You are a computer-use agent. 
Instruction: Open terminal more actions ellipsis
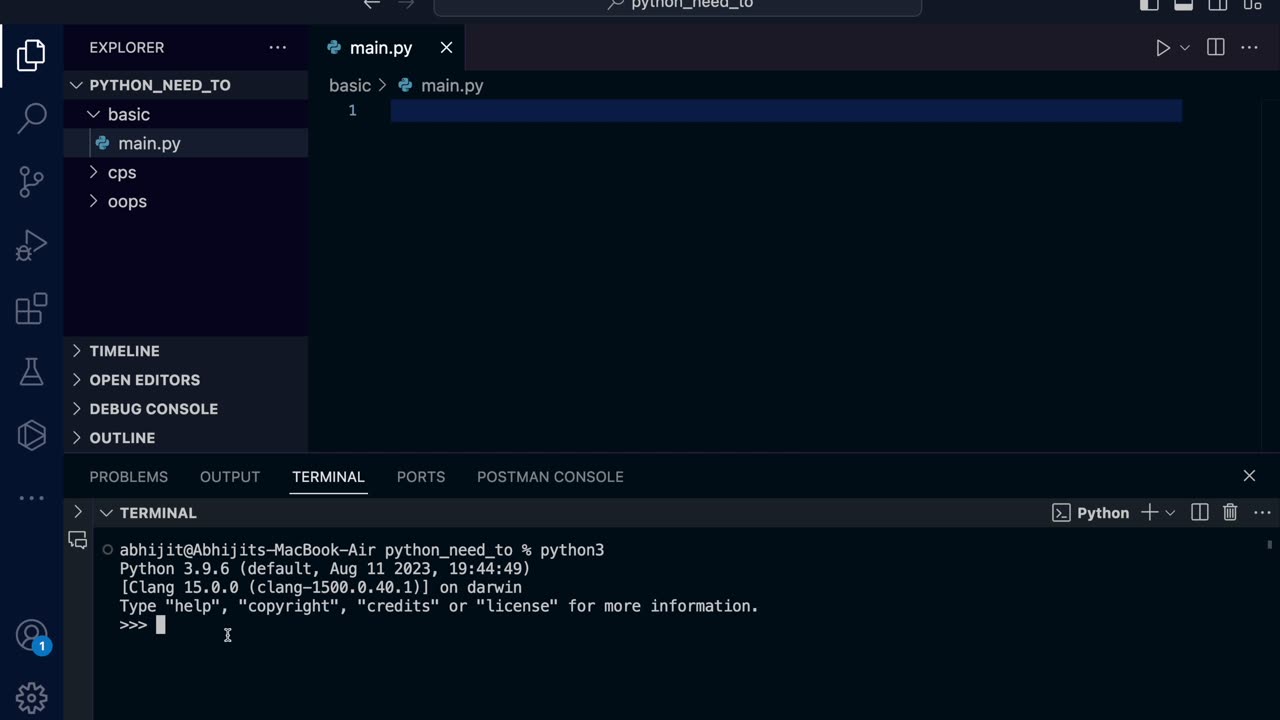(1261, 512)
